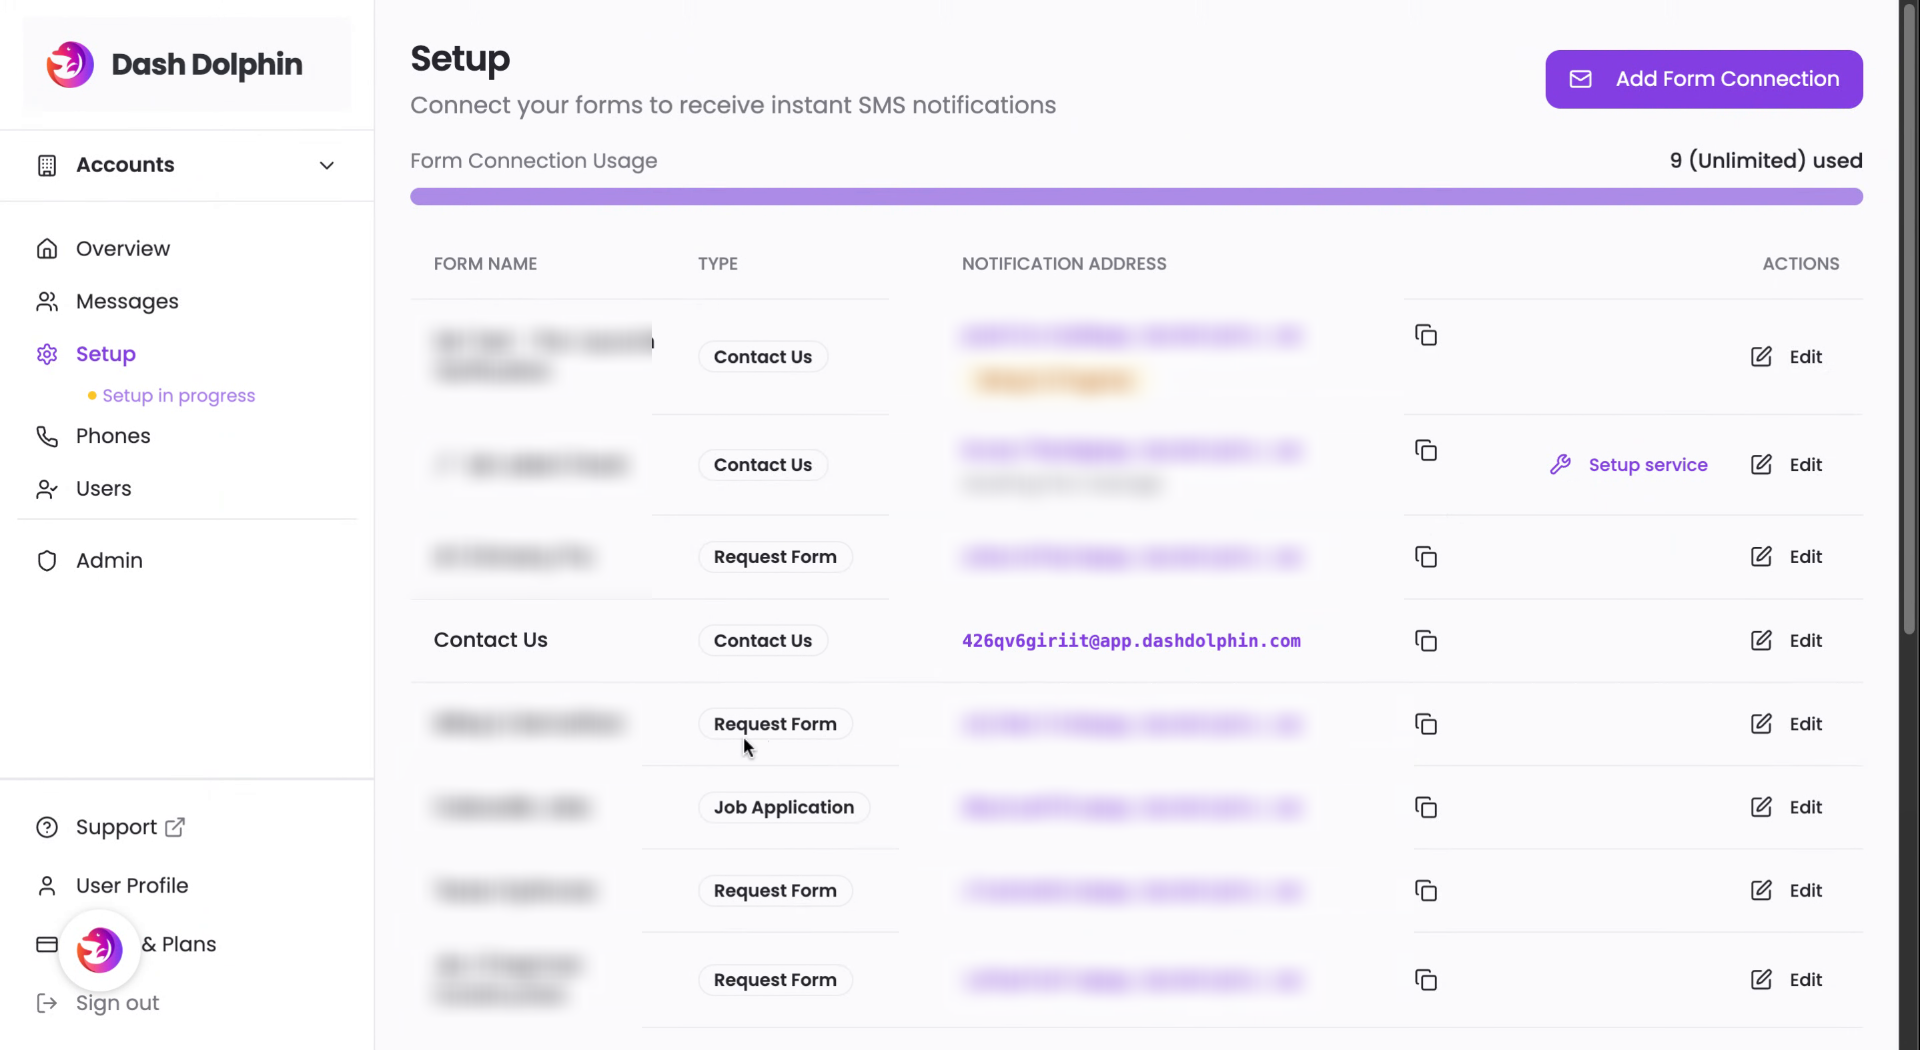Click the Dash Dolphin logo at top
The height and width of the screenshot is (1050, 1920).
(175, 64)
